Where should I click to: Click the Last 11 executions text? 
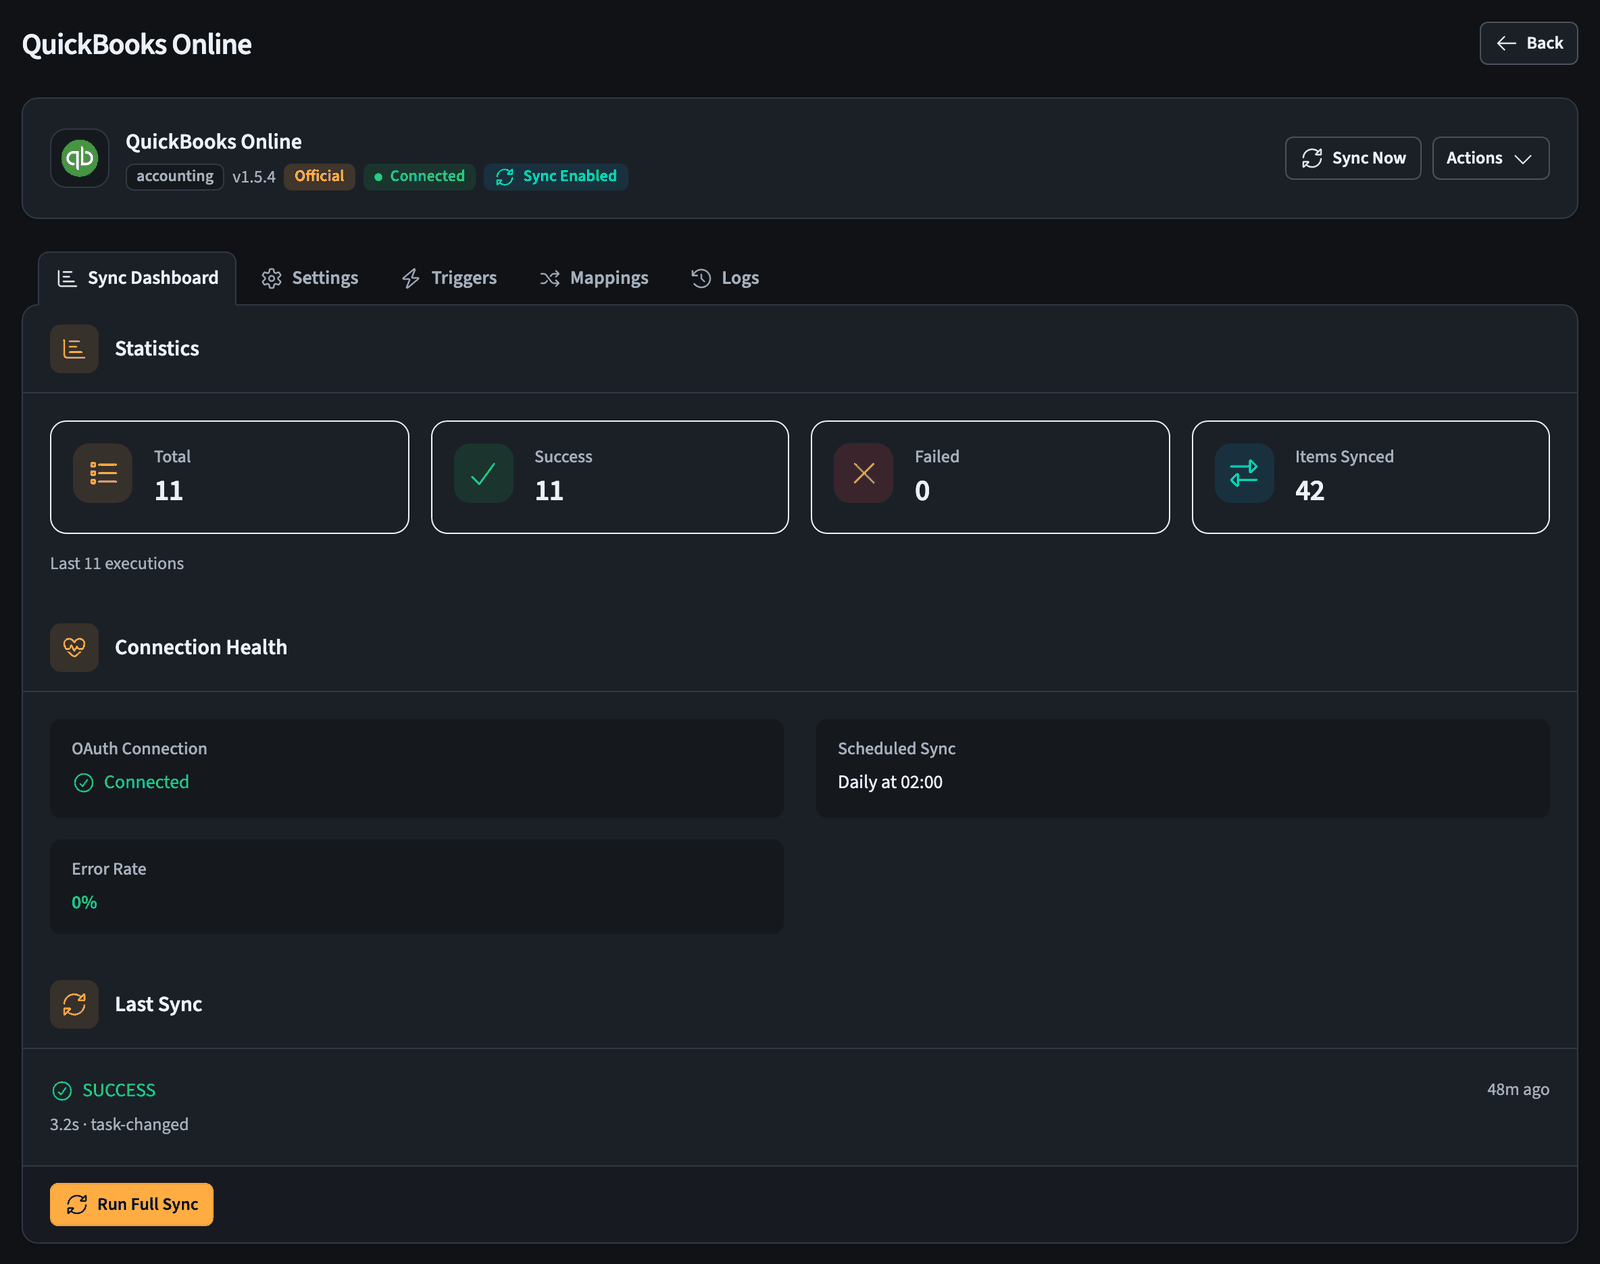coord(117,563)
